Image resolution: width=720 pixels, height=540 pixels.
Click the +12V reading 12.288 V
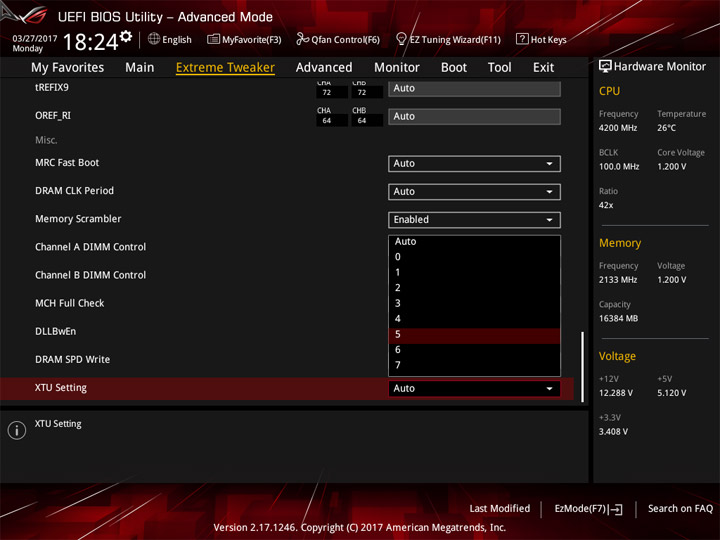click(x=615, y=393)
